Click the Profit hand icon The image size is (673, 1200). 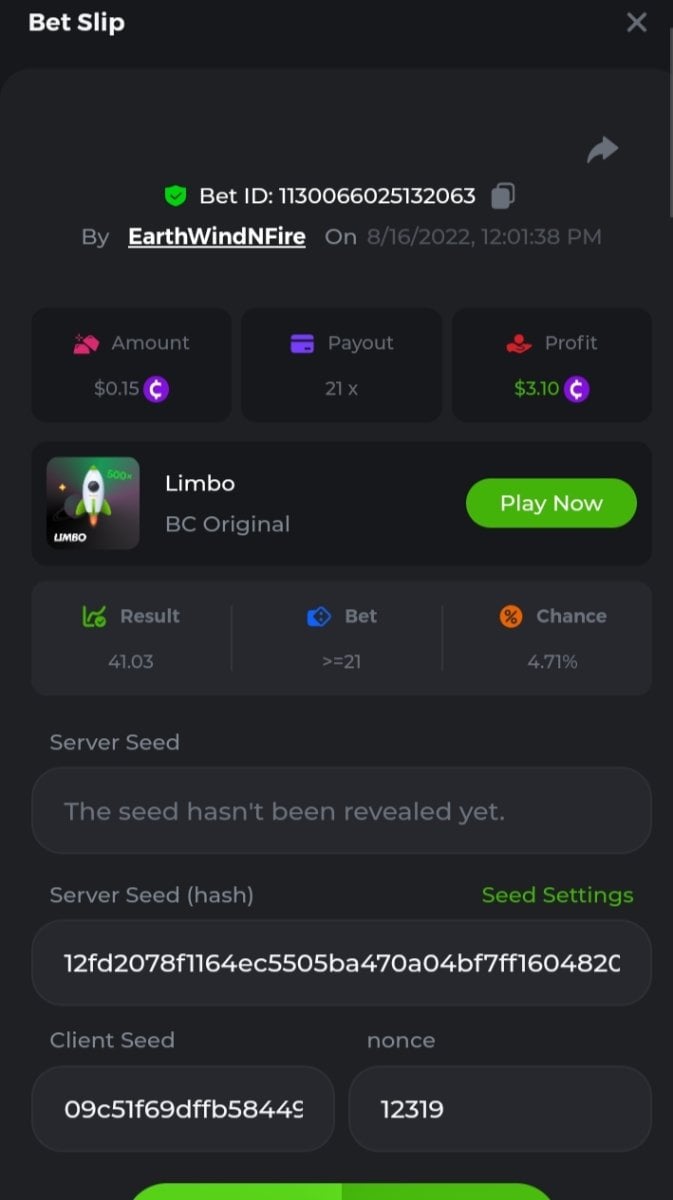tap(519, 344)
